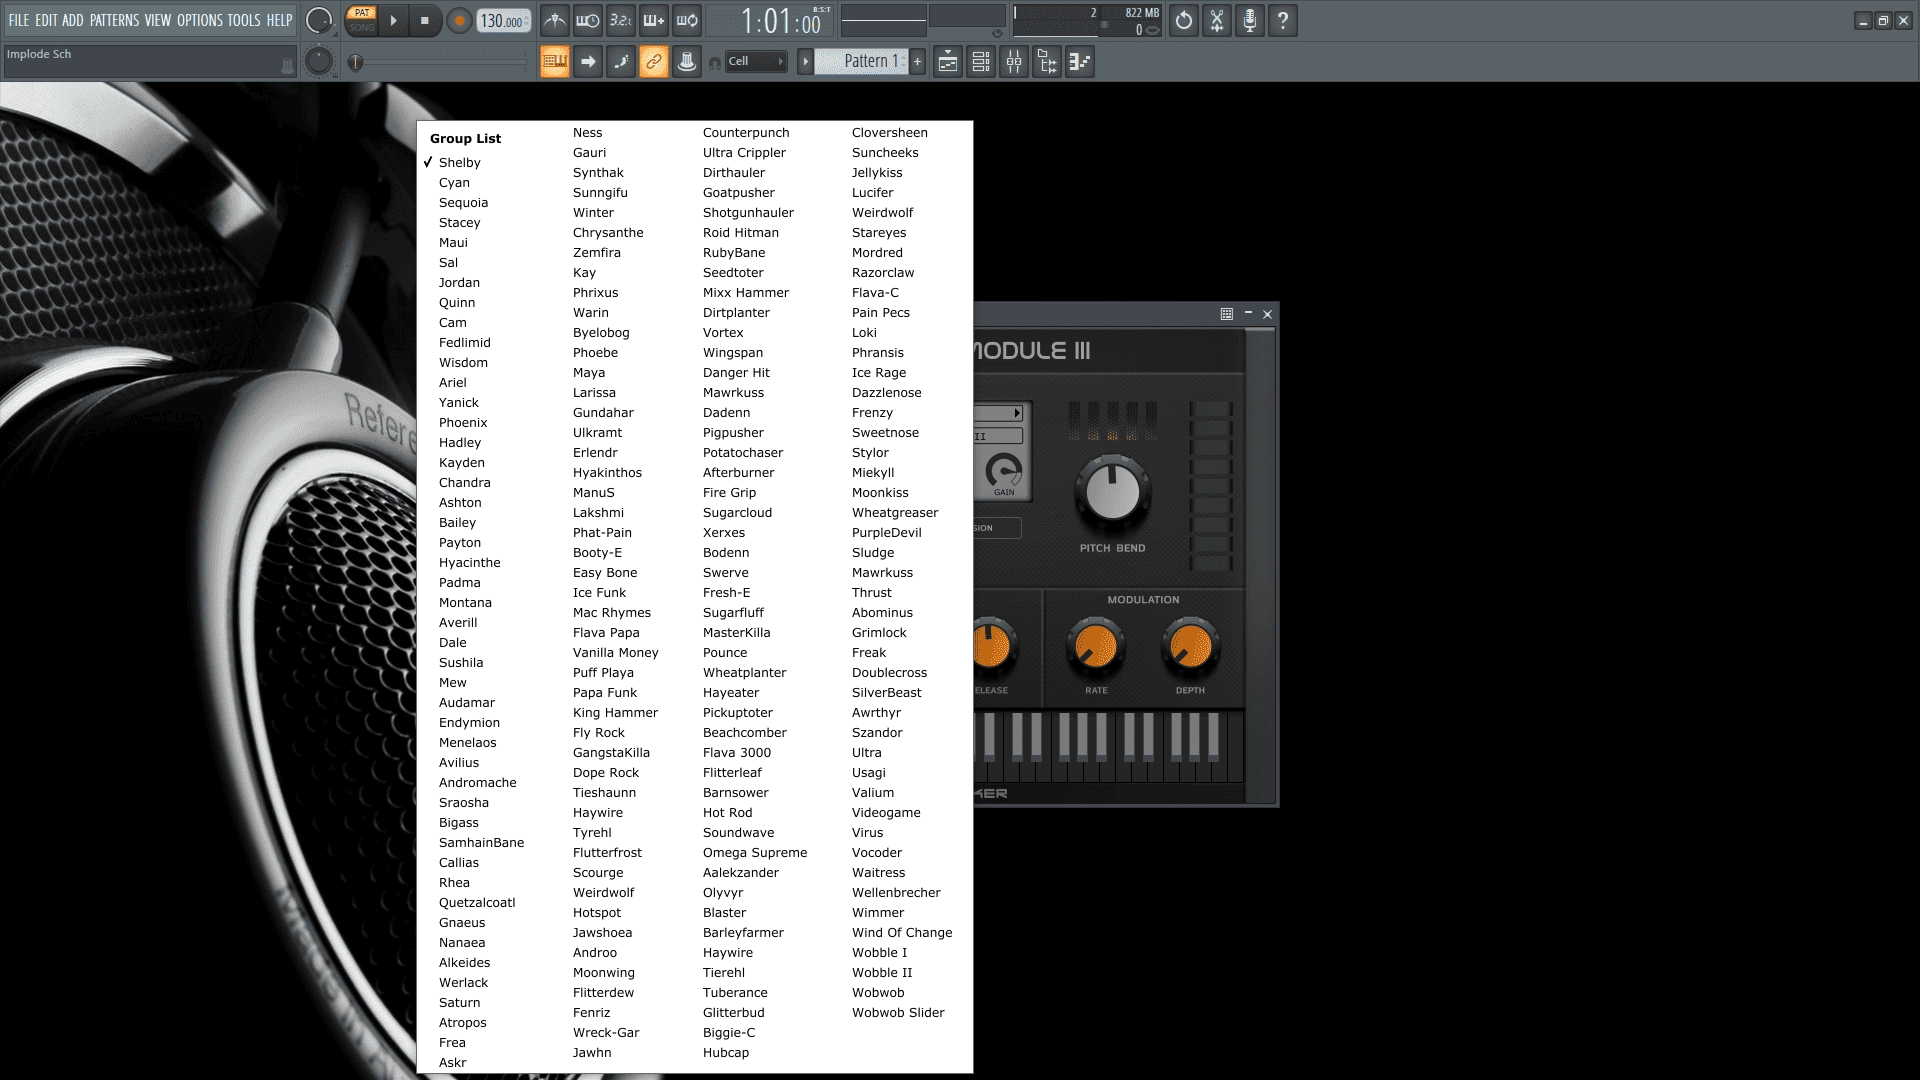The image size is (1920, 1080).
Task: Toggle the 3-2-1 recording countdown
Action: (x=621, y=20)
